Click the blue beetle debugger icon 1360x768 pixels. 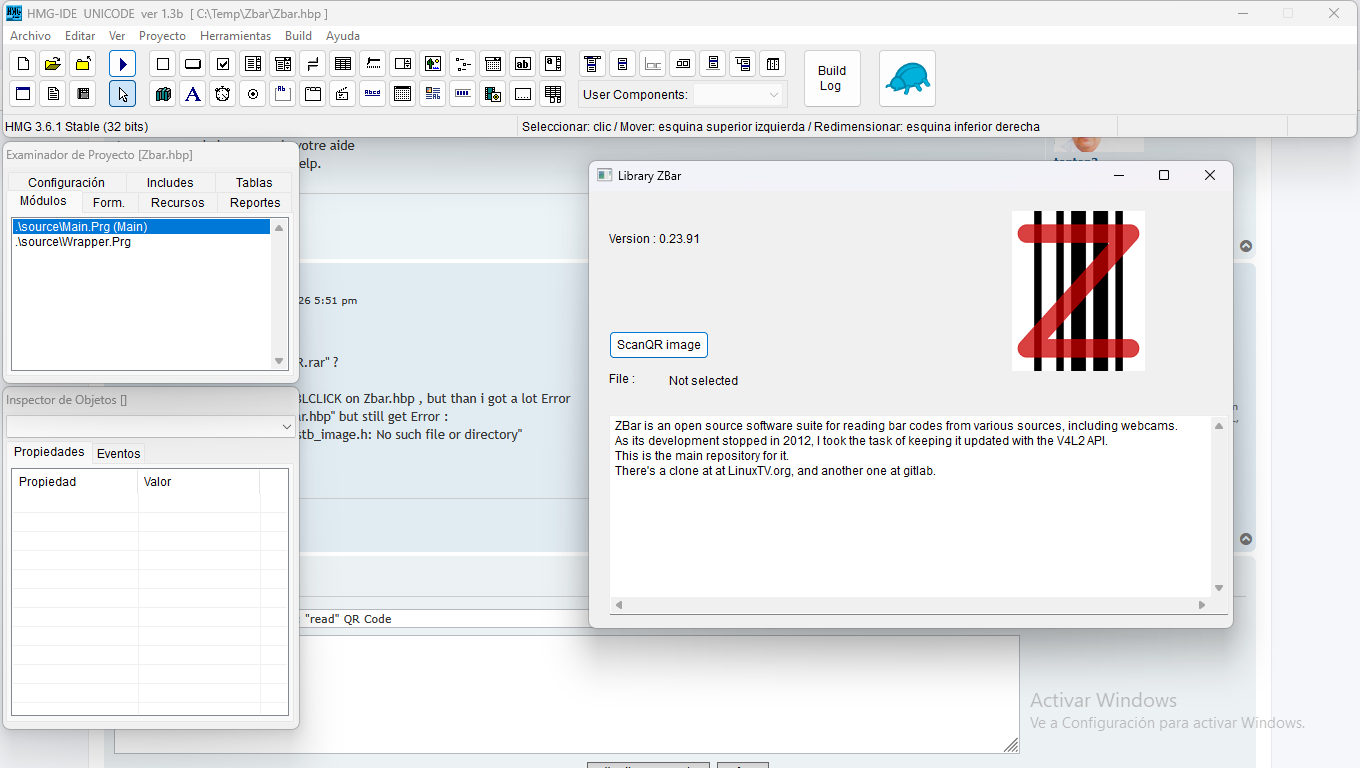[x=908, y=79]
